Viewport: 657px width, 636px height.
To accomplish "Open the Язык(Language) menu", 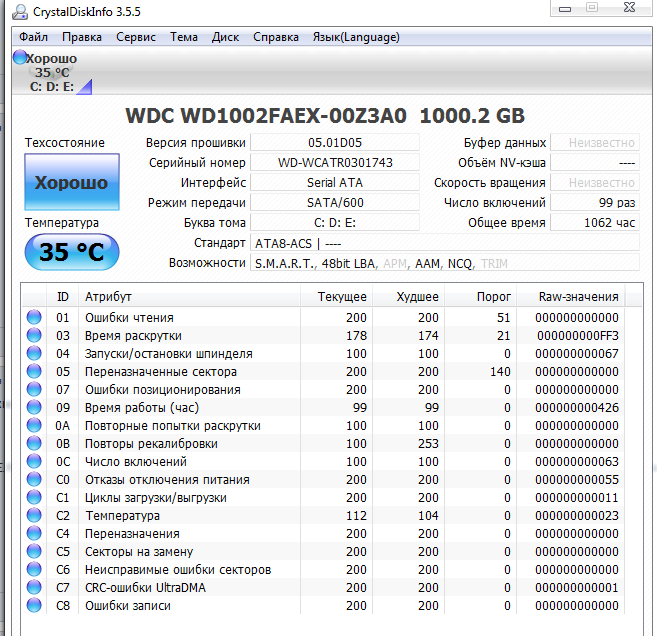I will (x=356, y=37).
